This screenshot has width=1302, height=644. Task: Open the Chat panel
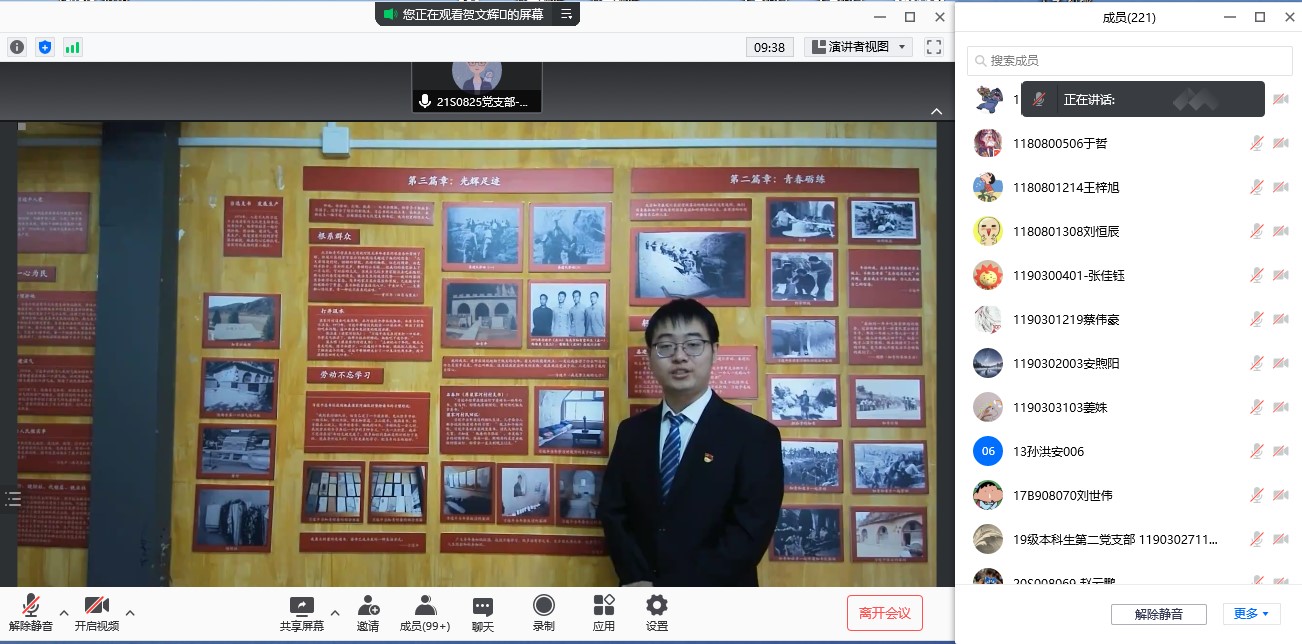coord(483,613)
